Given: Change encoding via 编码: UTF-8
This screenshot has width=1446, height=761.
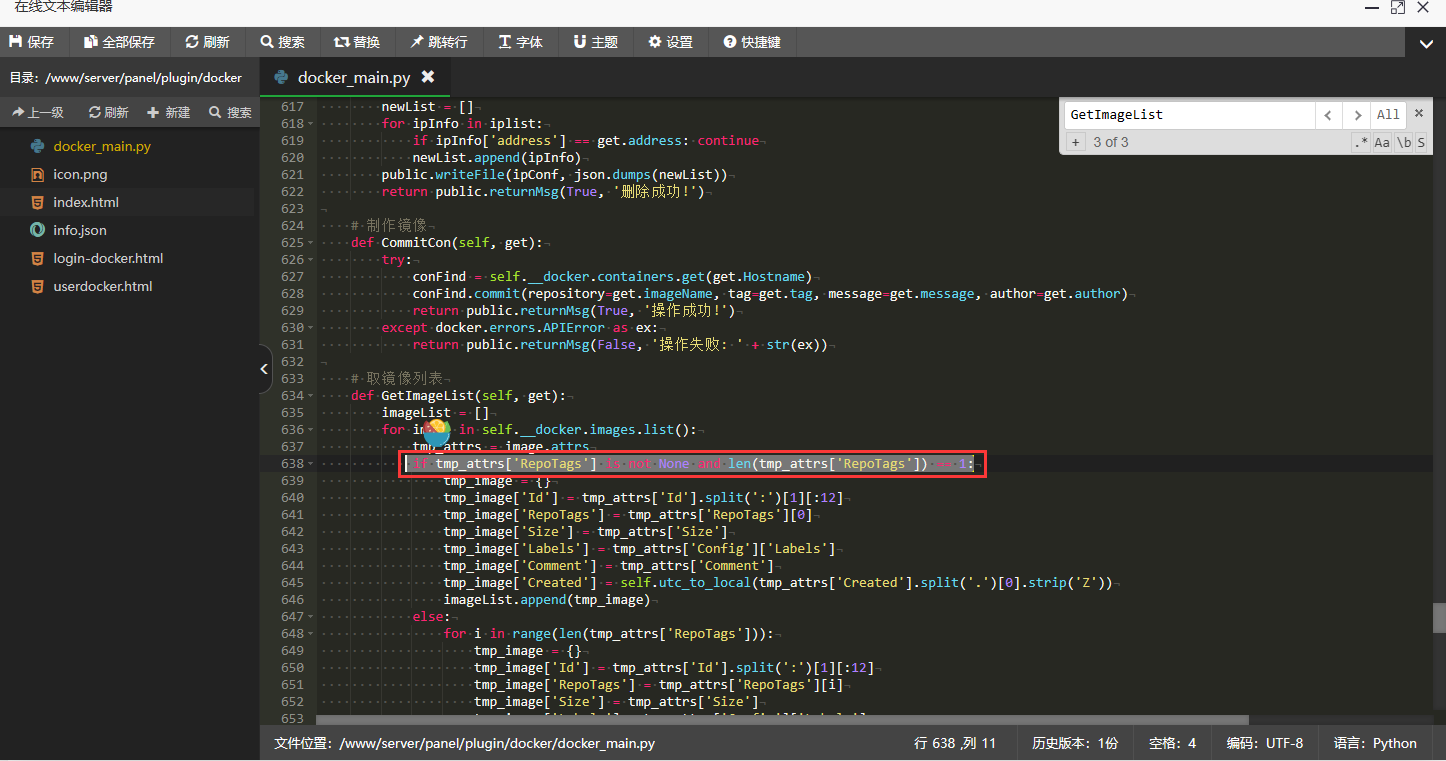Looking at the screenshot, I should [x=1265, y=743].
